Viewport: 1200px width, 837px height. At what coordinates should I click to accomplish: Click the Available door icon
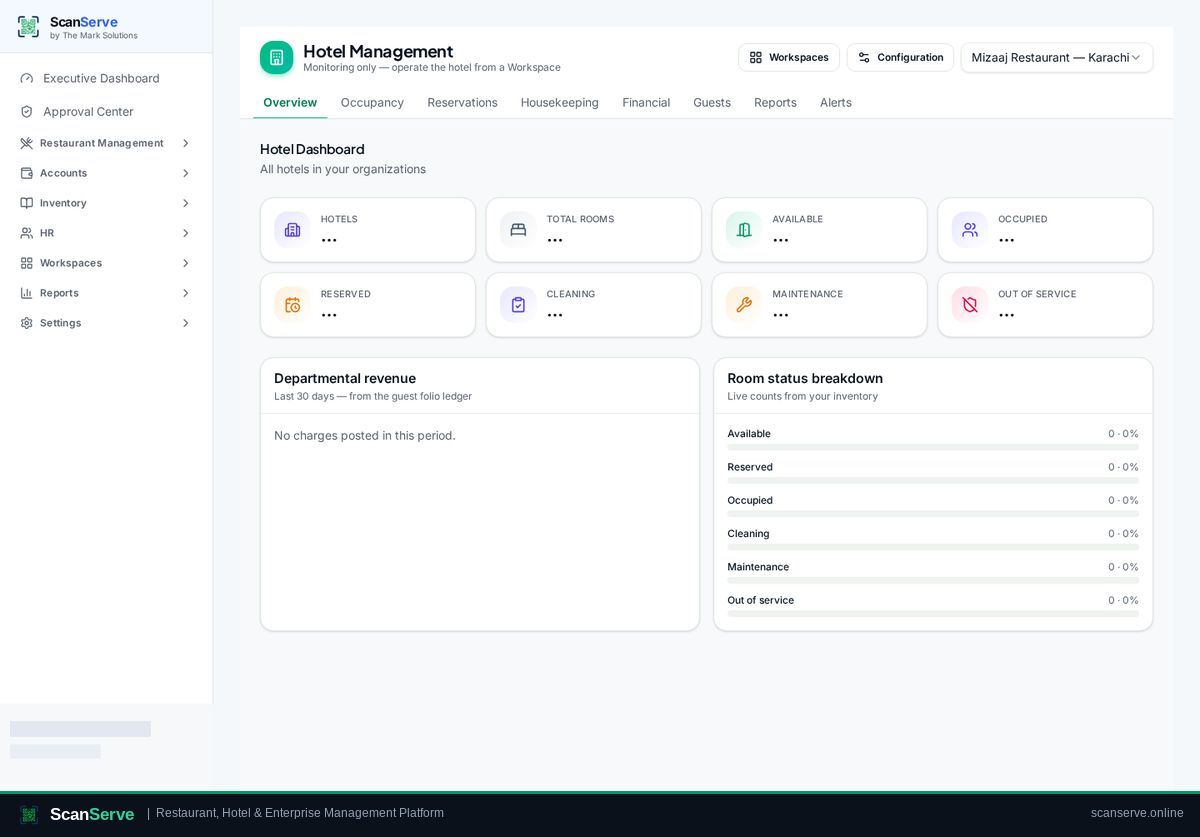pos(744,229)
